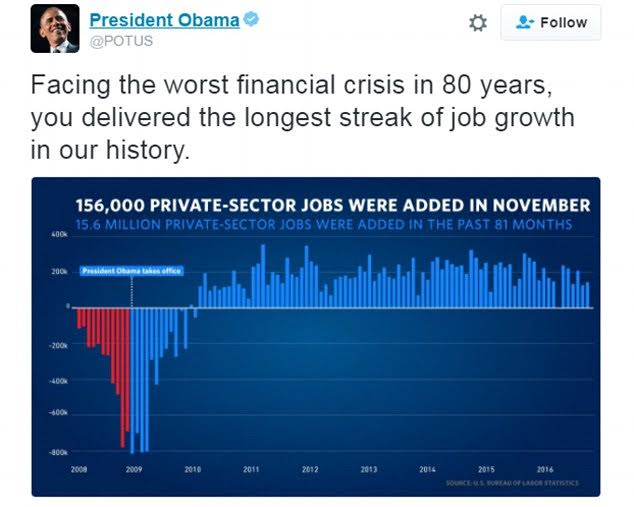This screenshot has height=507, width=634.
Task: Click the 400k label on the vertical axis
Action: pyautogui.click(x=58, y=233)
